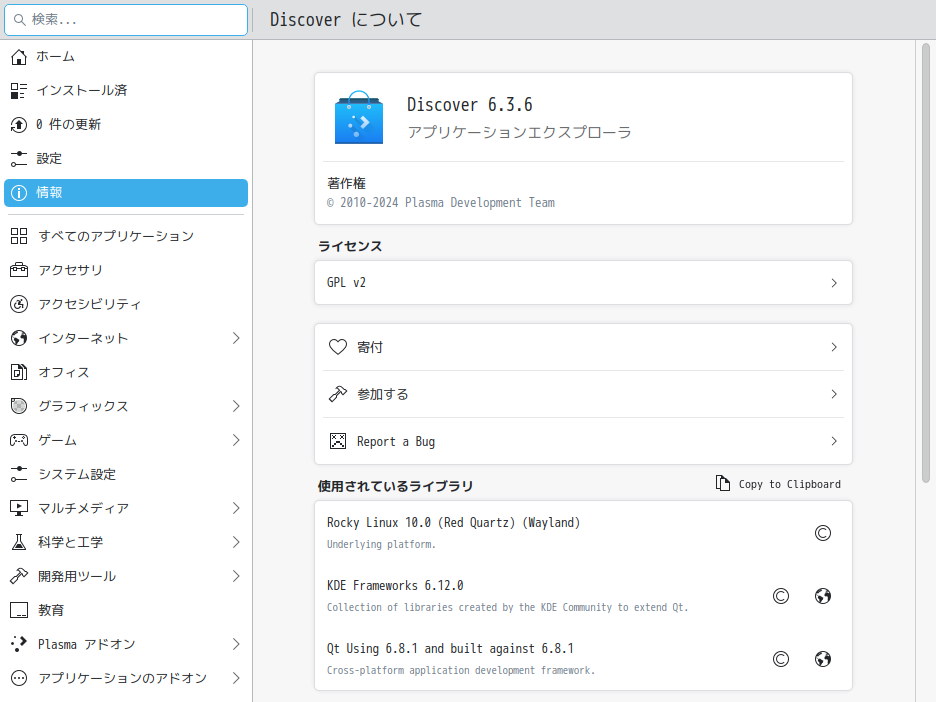Open the GPL v2 license details
This screenshot has height=702, width=936.
pyautogui.click(x=583, y=282)
